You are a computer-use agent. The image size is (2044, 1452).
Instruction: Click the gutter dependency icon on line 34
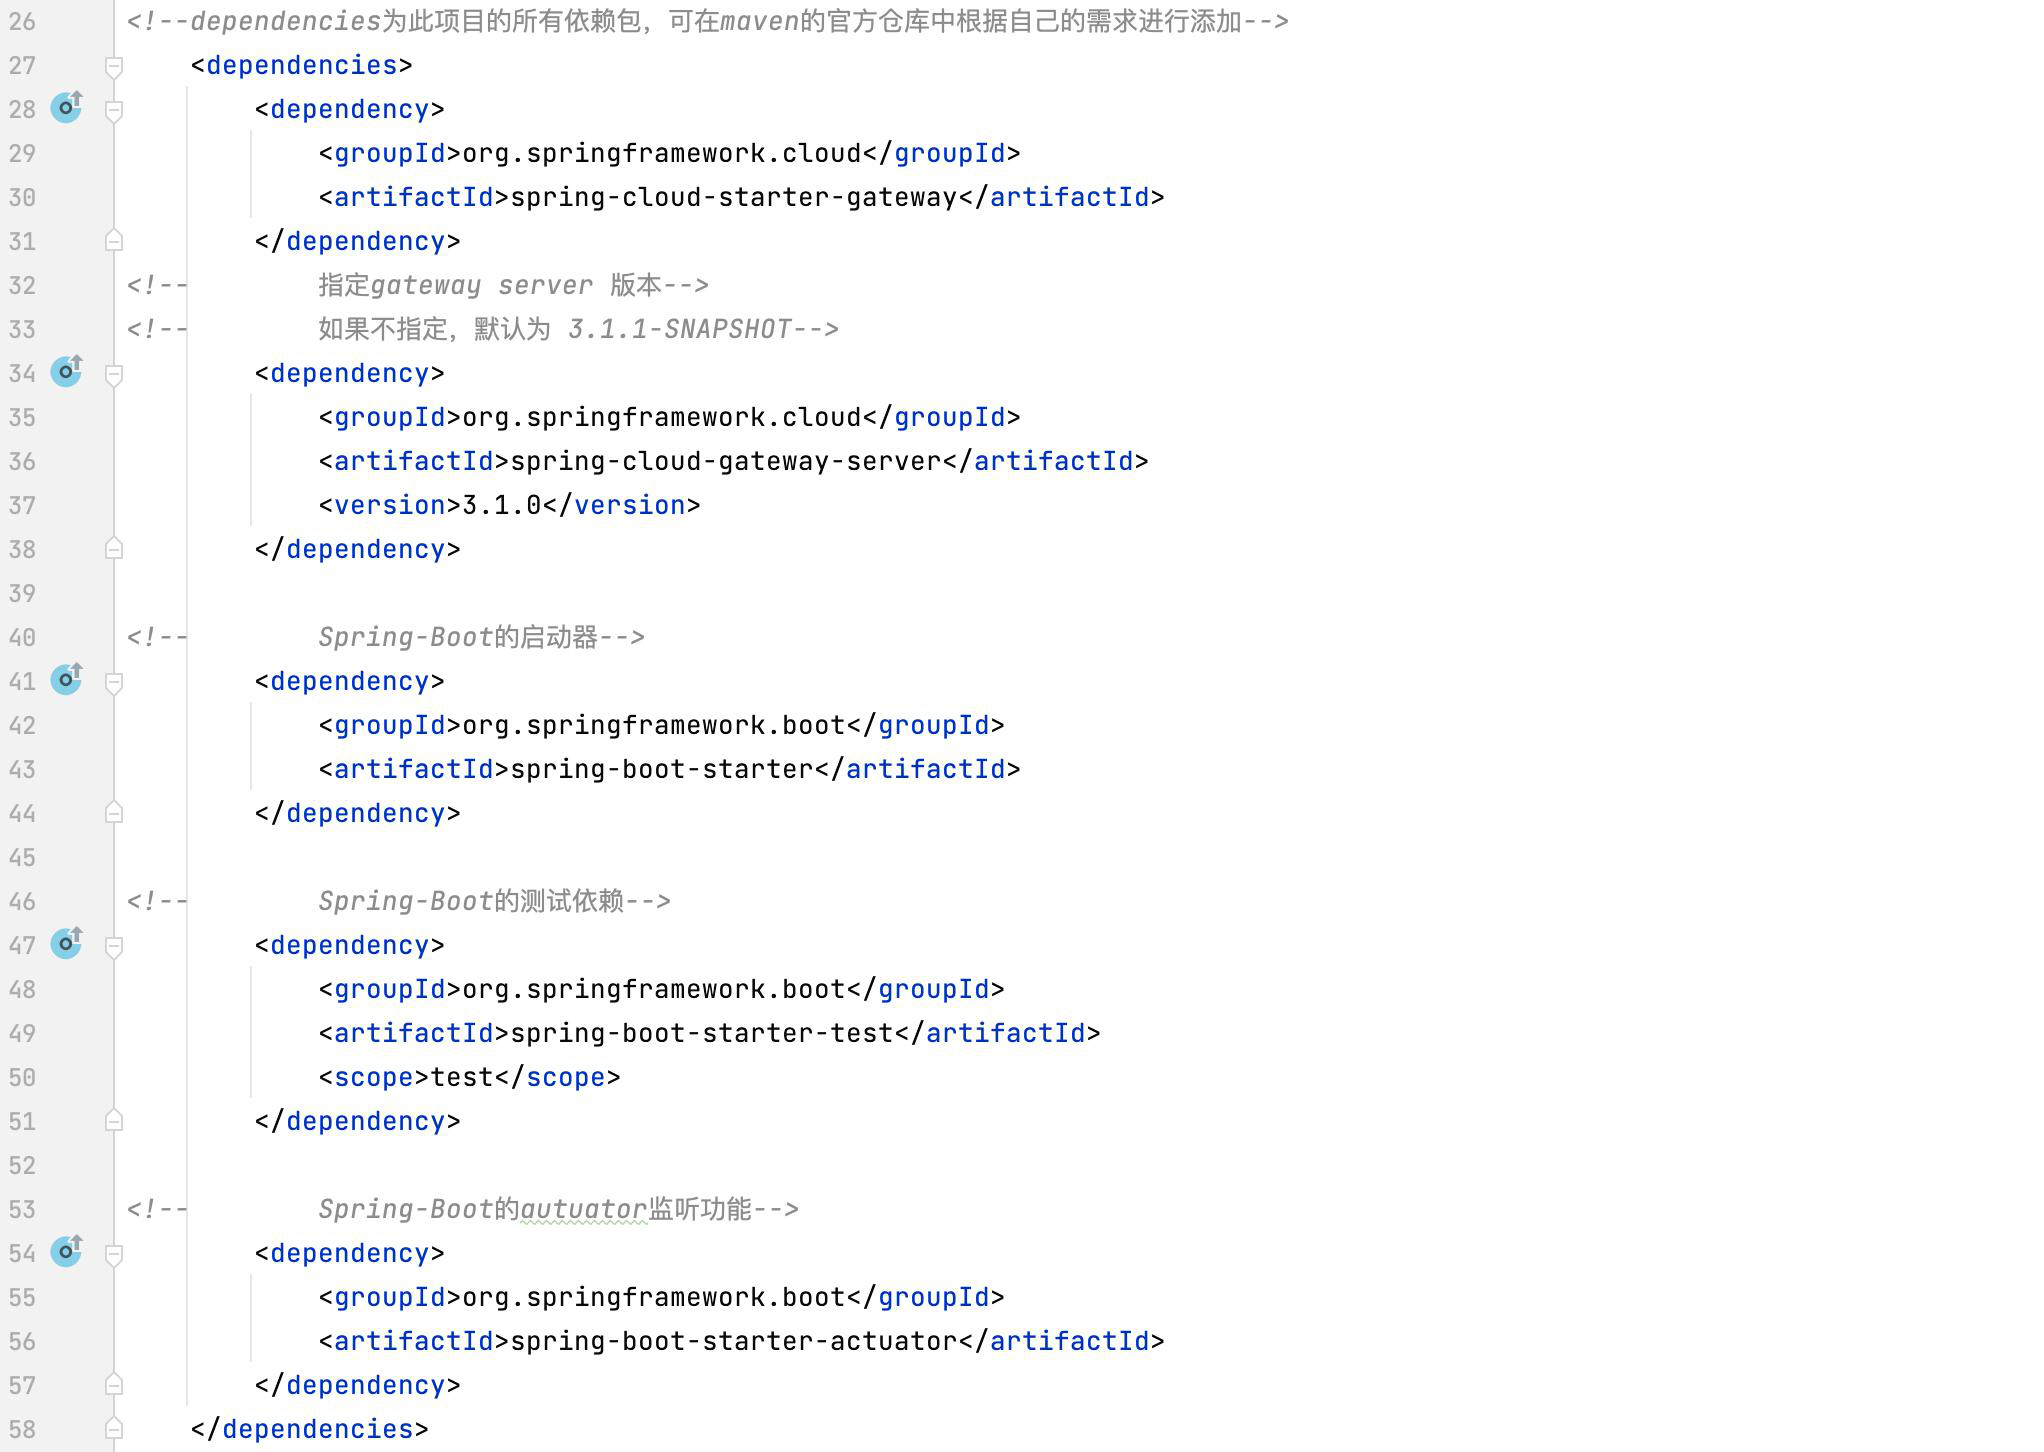click(x=66, y=371)
